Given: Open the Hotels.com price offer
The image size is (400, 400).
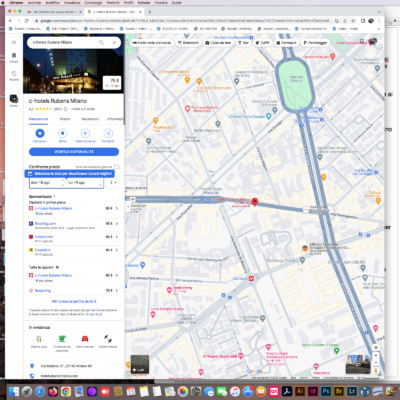Looking at the screenshot, I should [x=74, y=239].
